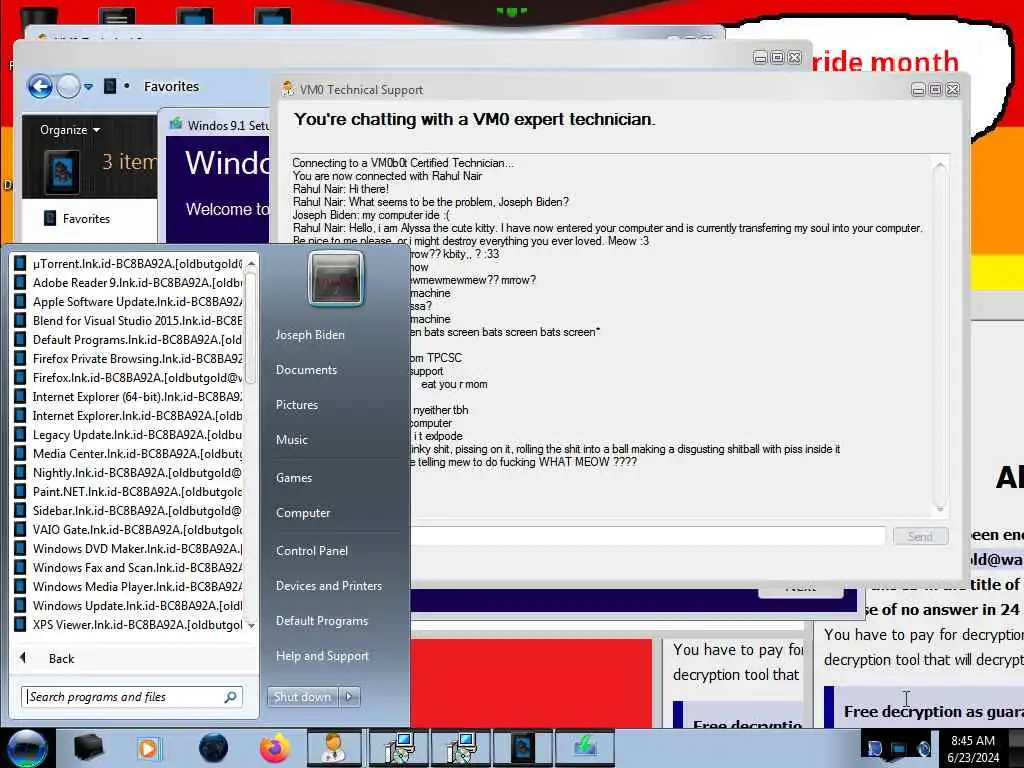Open the black folder icon on taskbar
The image size is (1024, 768).
(x=89, y=748)
